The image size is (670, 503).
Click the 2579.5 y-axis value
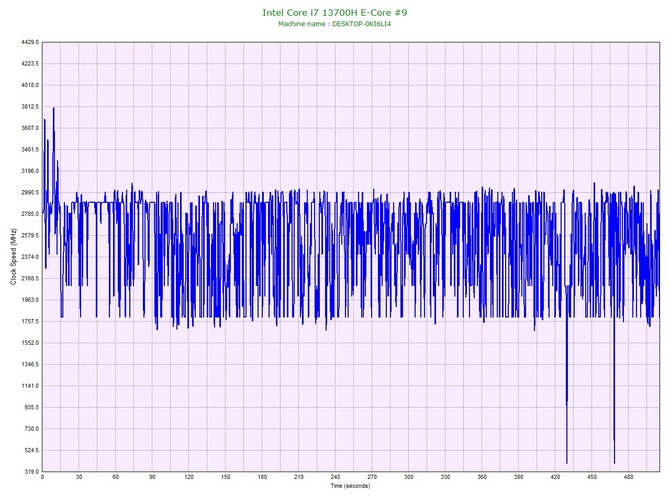[29, 235]
